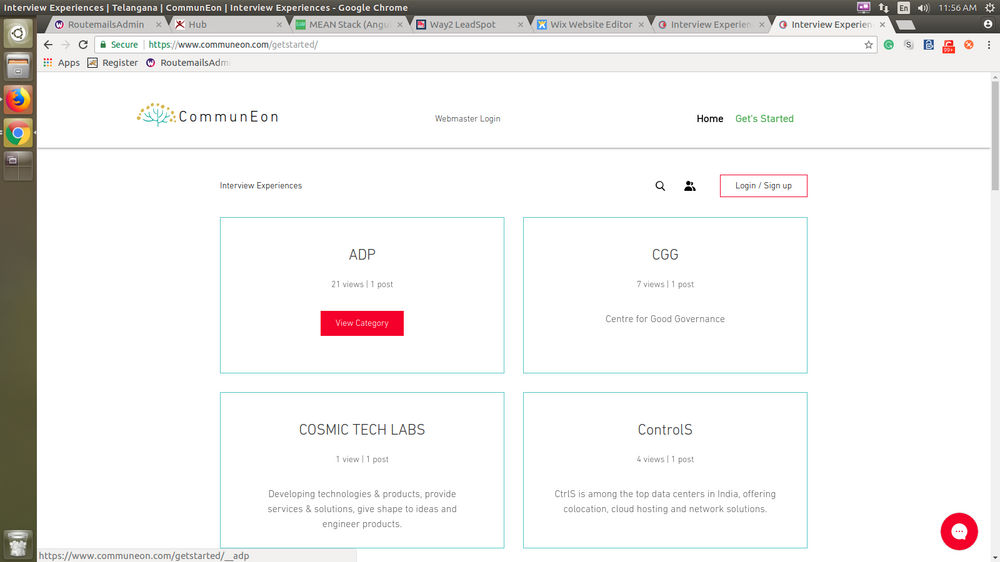Click the page vertical scrollbar thumb
The width and height of the screenshot is (1000, 562).
(x=995, y=135)
